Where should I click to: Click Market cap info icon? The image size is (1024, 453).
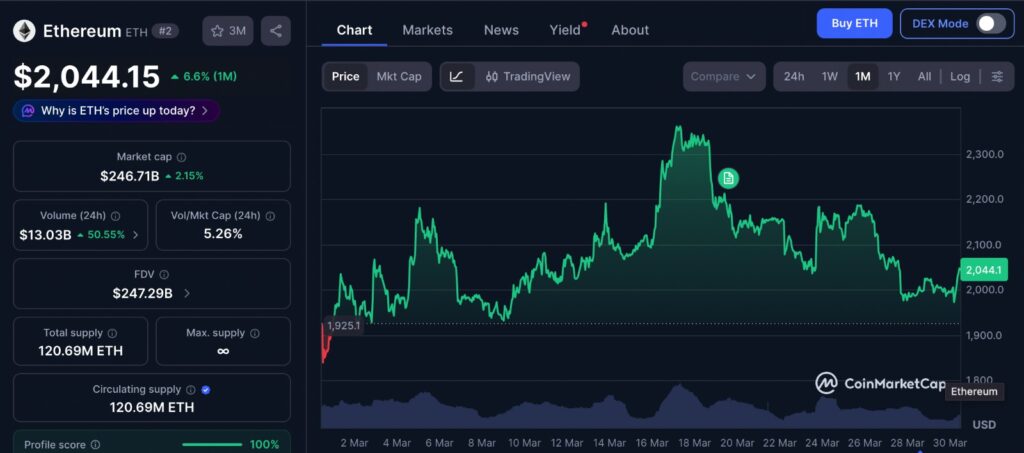[x=182, y=157]
